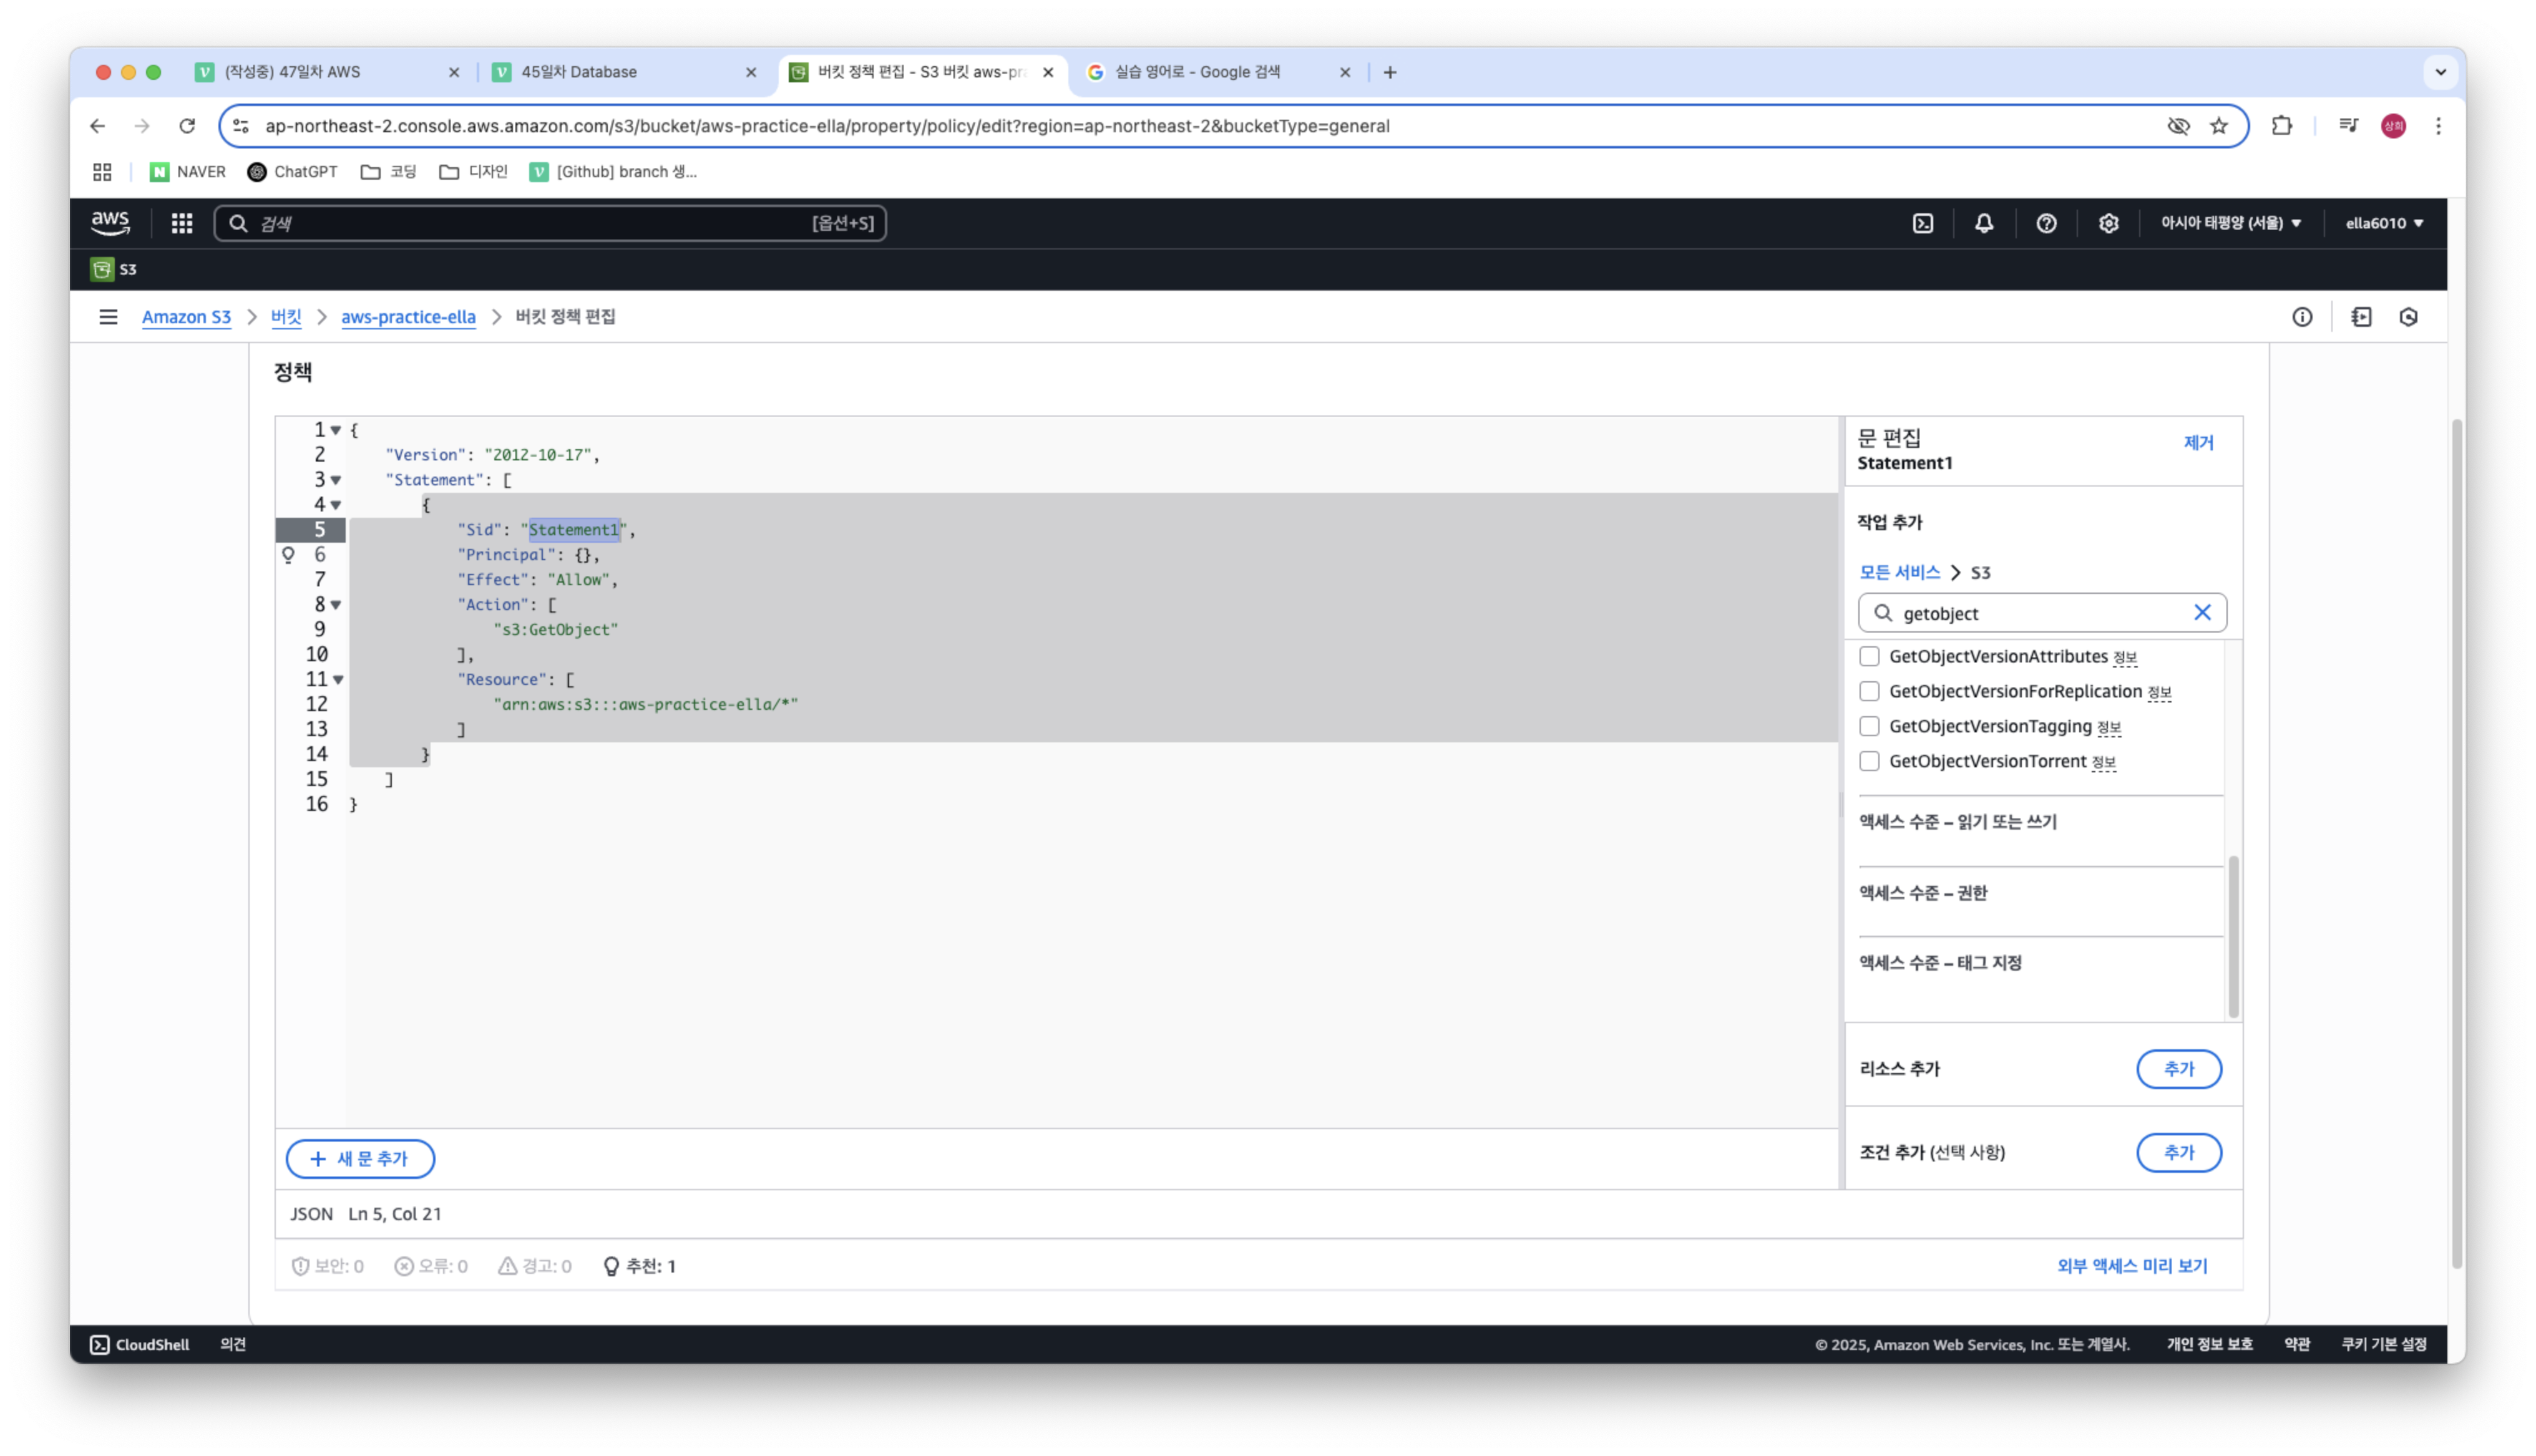Clear the getobject action search
This screenshot has height=1456, width=2536.
coord(2202,613)
